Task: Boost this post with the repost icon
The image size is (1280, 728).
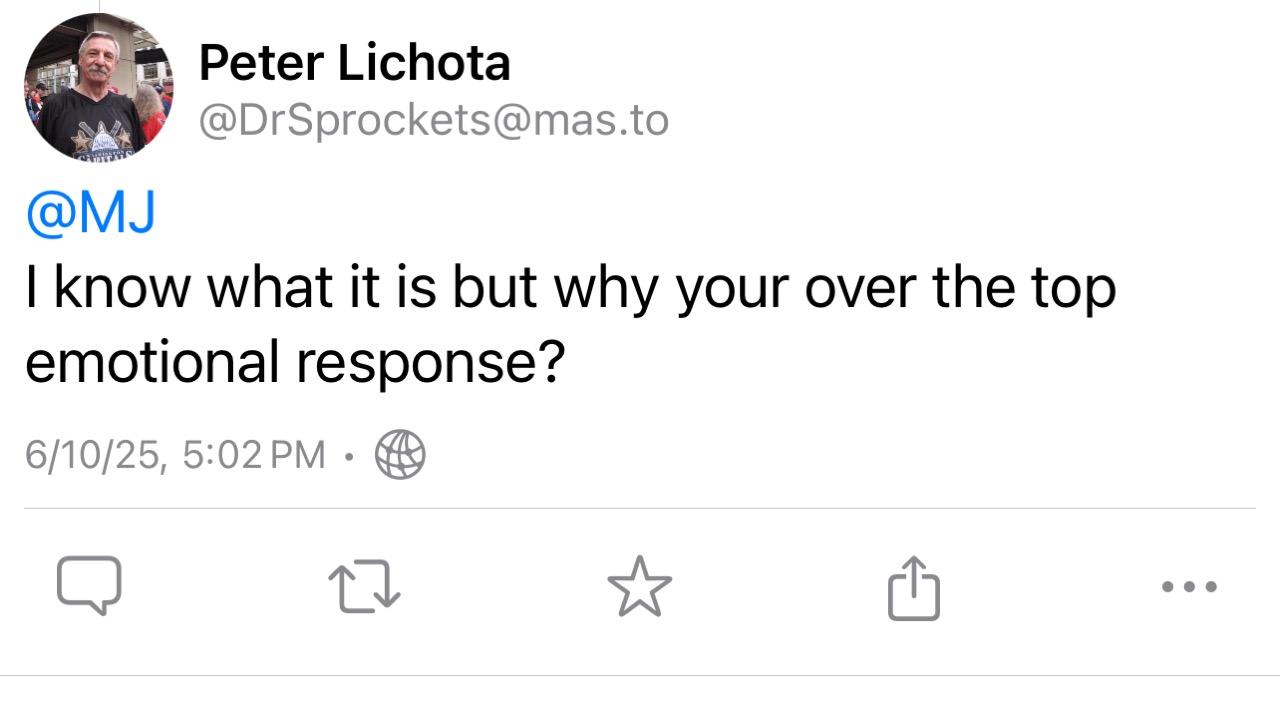Action: point(365,586)
